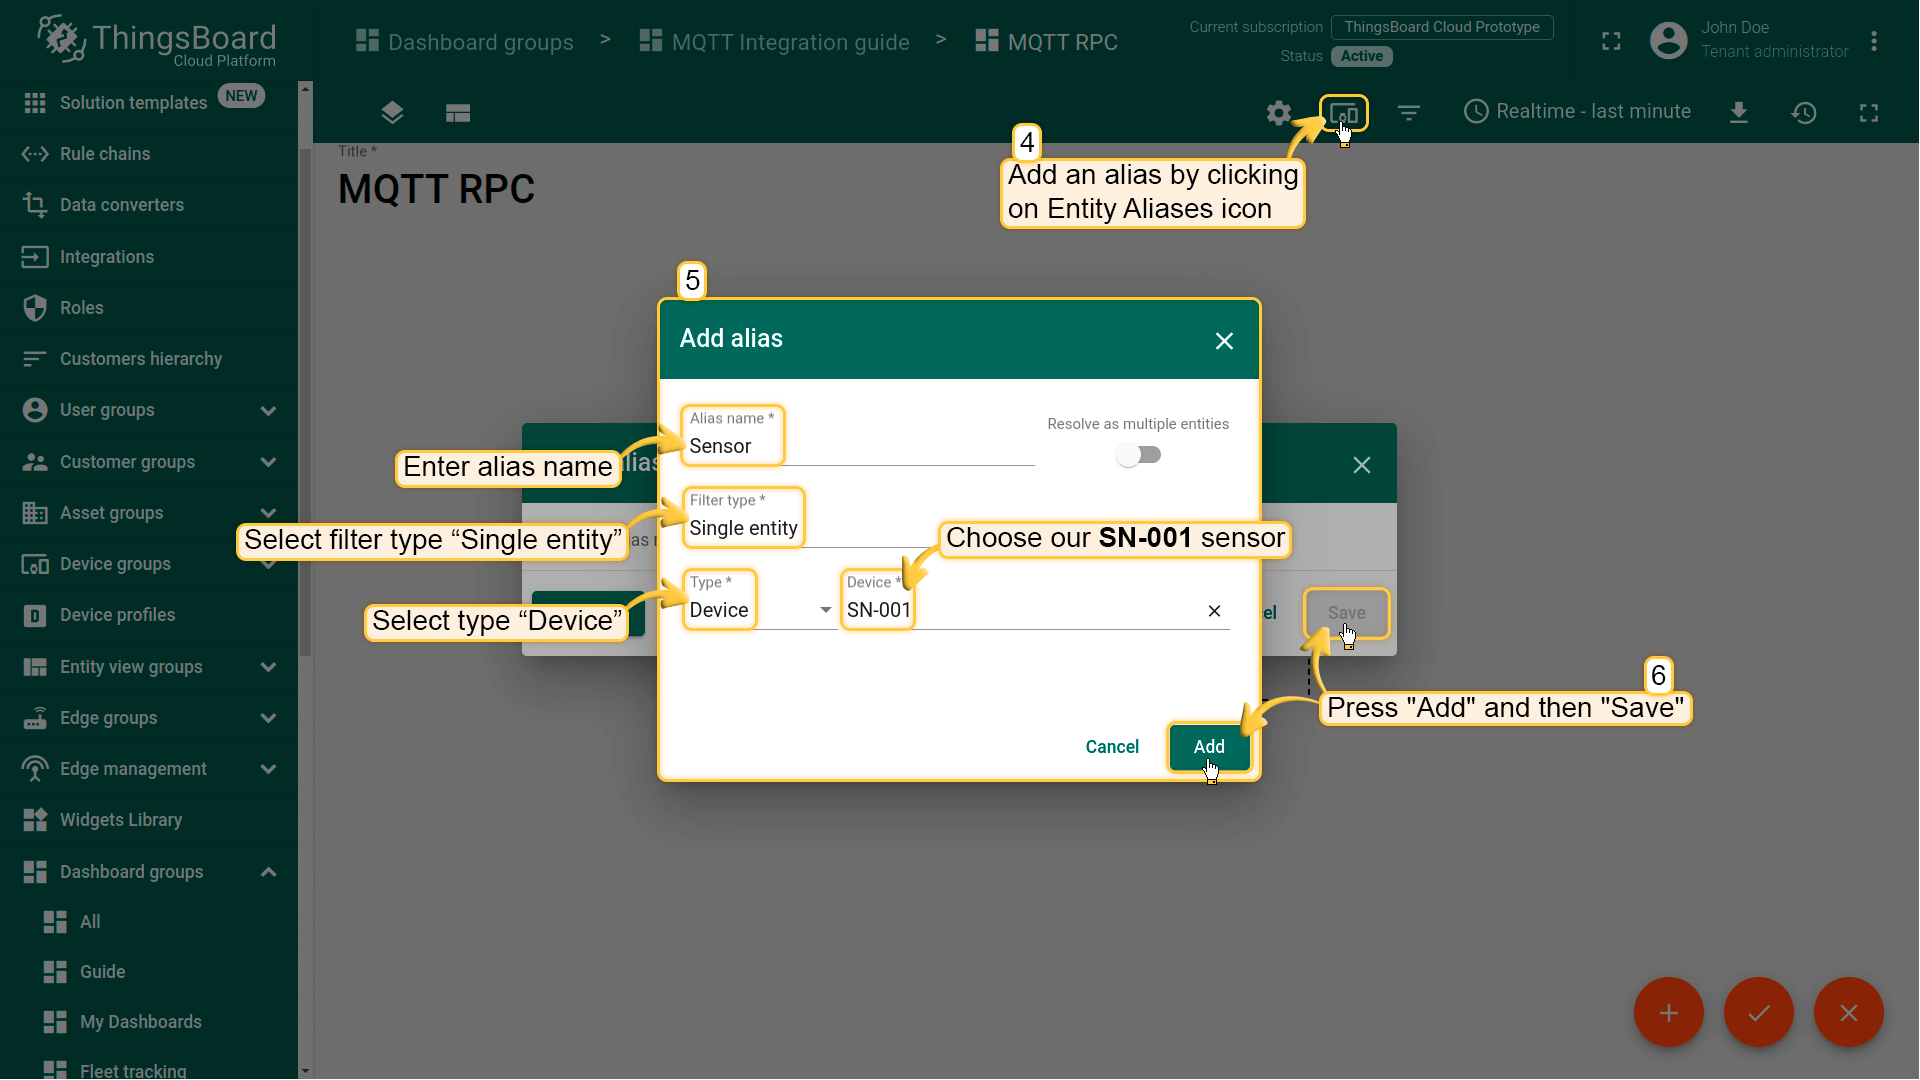1920x1080 pixels.
Task: Toggle Resolve as multiple entities switch
Action: point(1138,455)
